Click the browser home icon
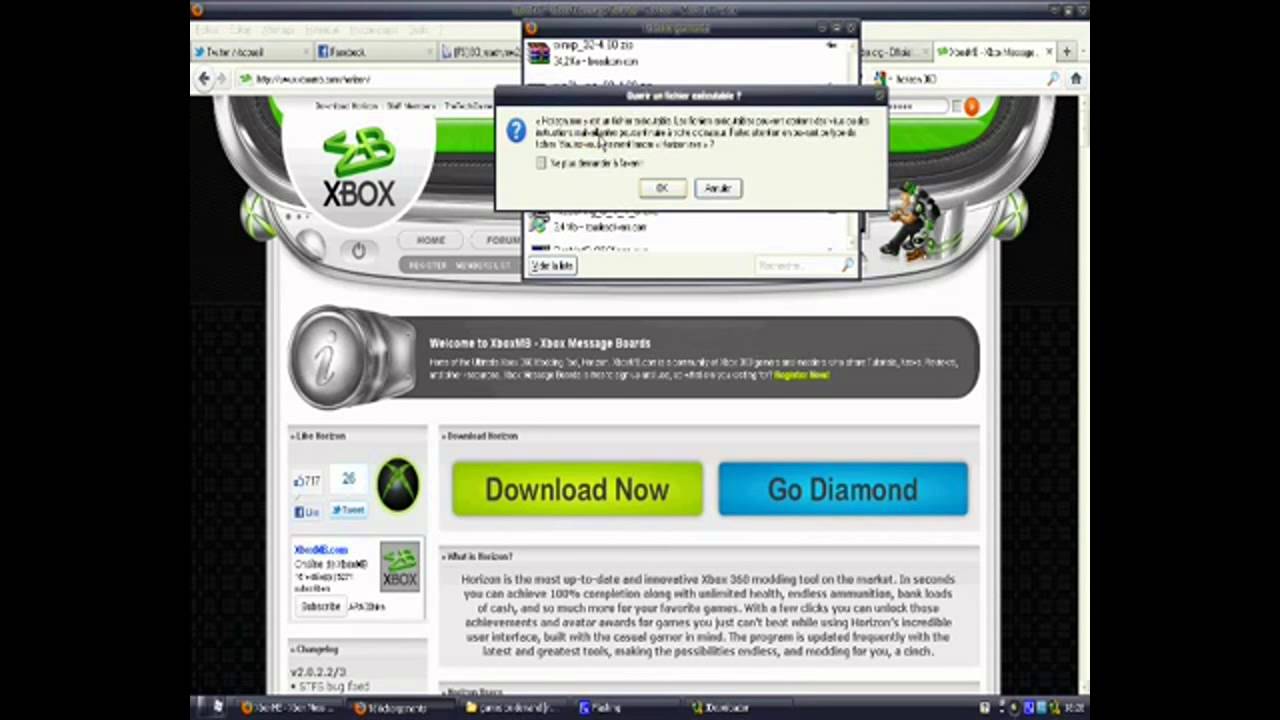The width and height of the screenshot is (1280, 720). click(1076, 79)
